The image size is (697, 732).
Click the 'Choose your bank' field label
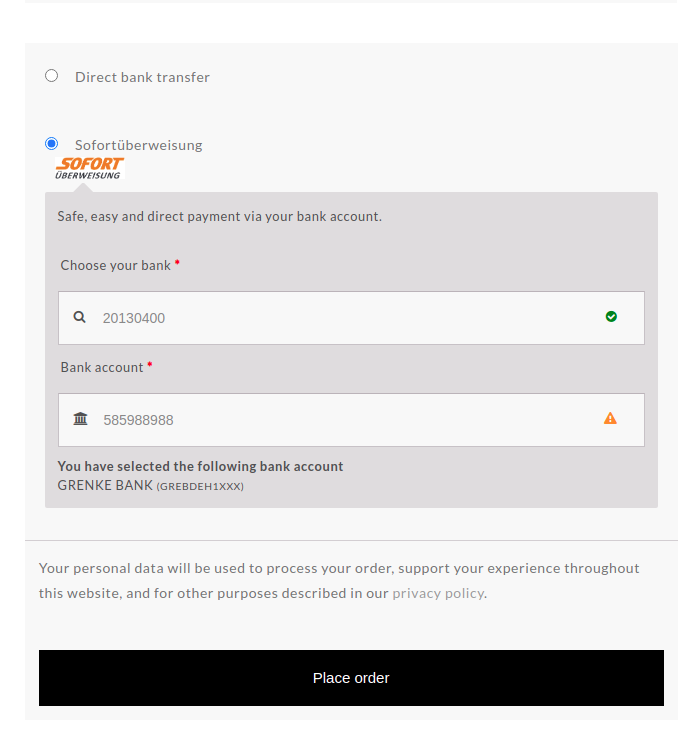[115, 266]
